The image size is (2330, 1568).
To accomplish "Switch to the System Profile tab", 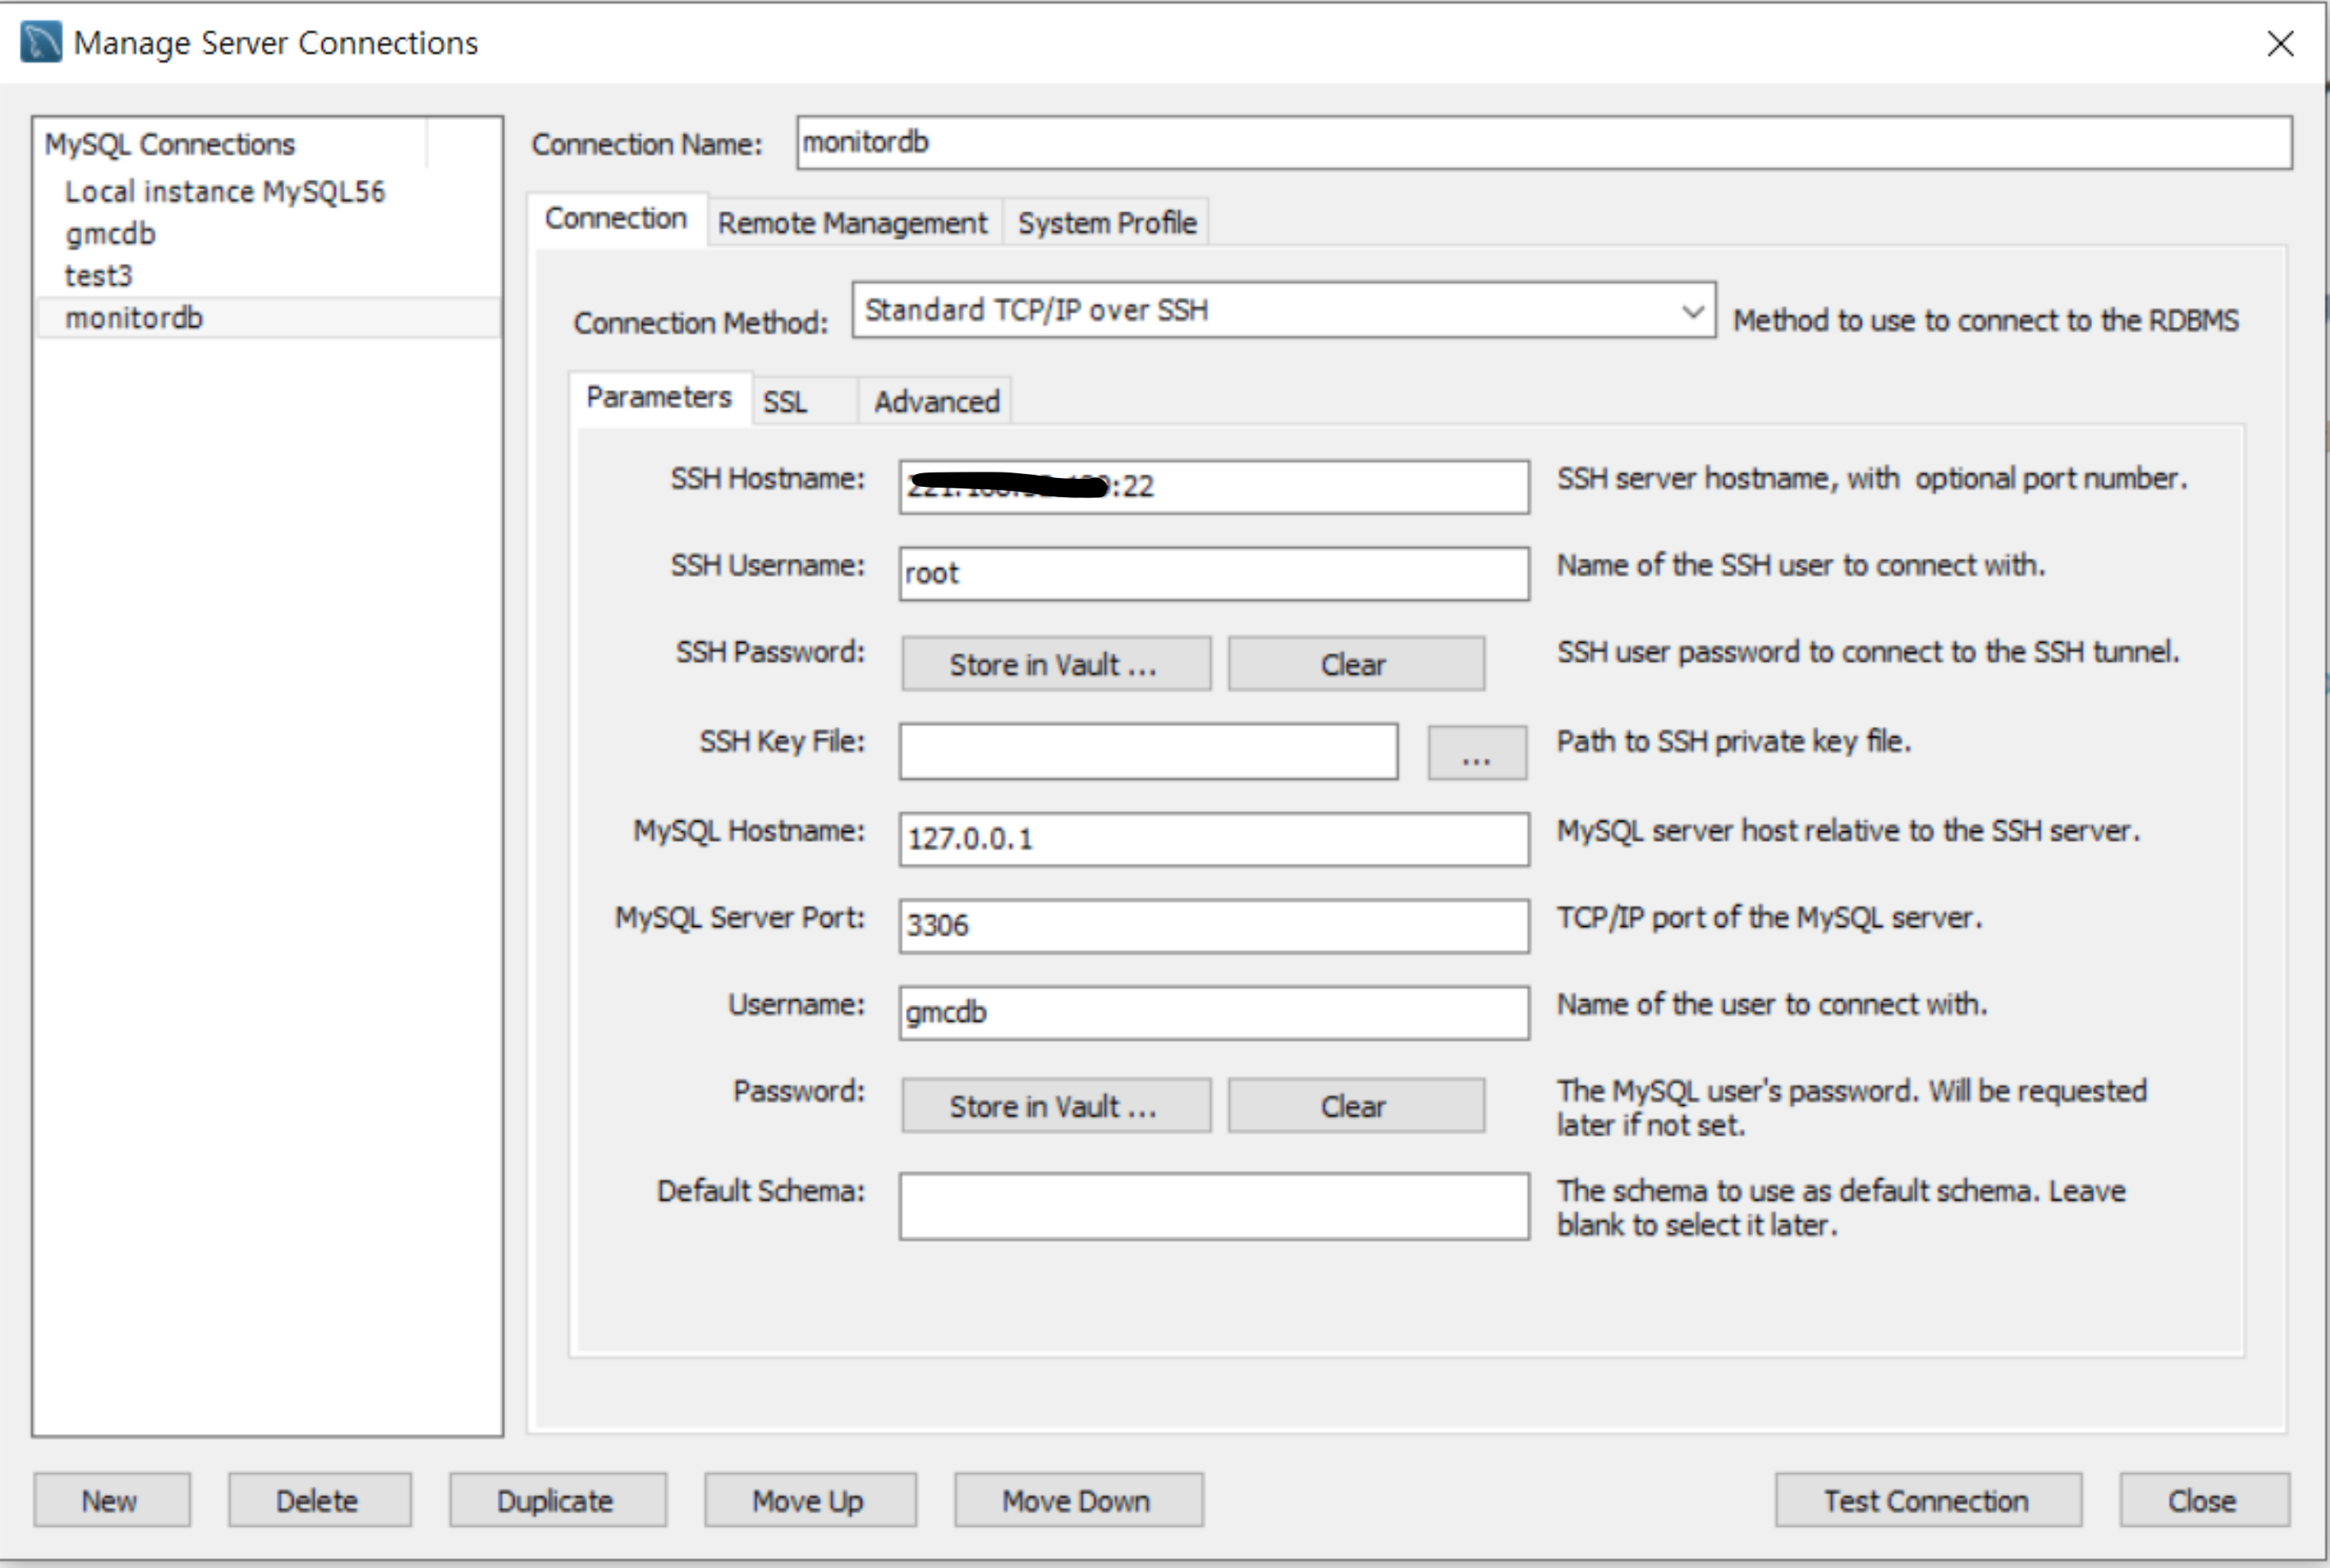I will click(x=1107, y=222).
